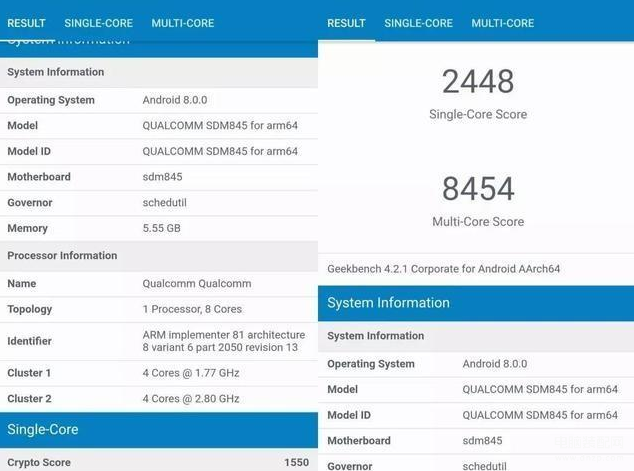Click the 'Cluster 1' row label
634x471 pixels.
(29, 373)
